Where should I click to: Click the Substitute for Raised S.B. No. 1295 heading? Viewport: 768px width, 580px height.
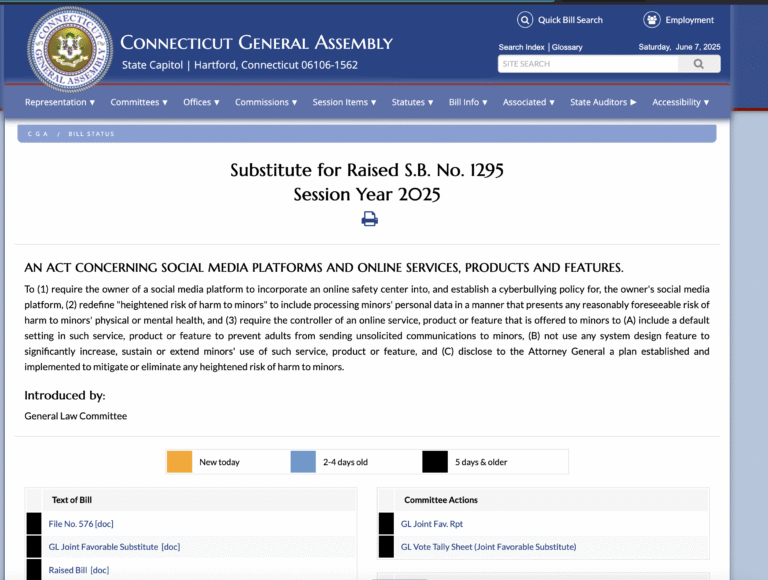(367, 170)
